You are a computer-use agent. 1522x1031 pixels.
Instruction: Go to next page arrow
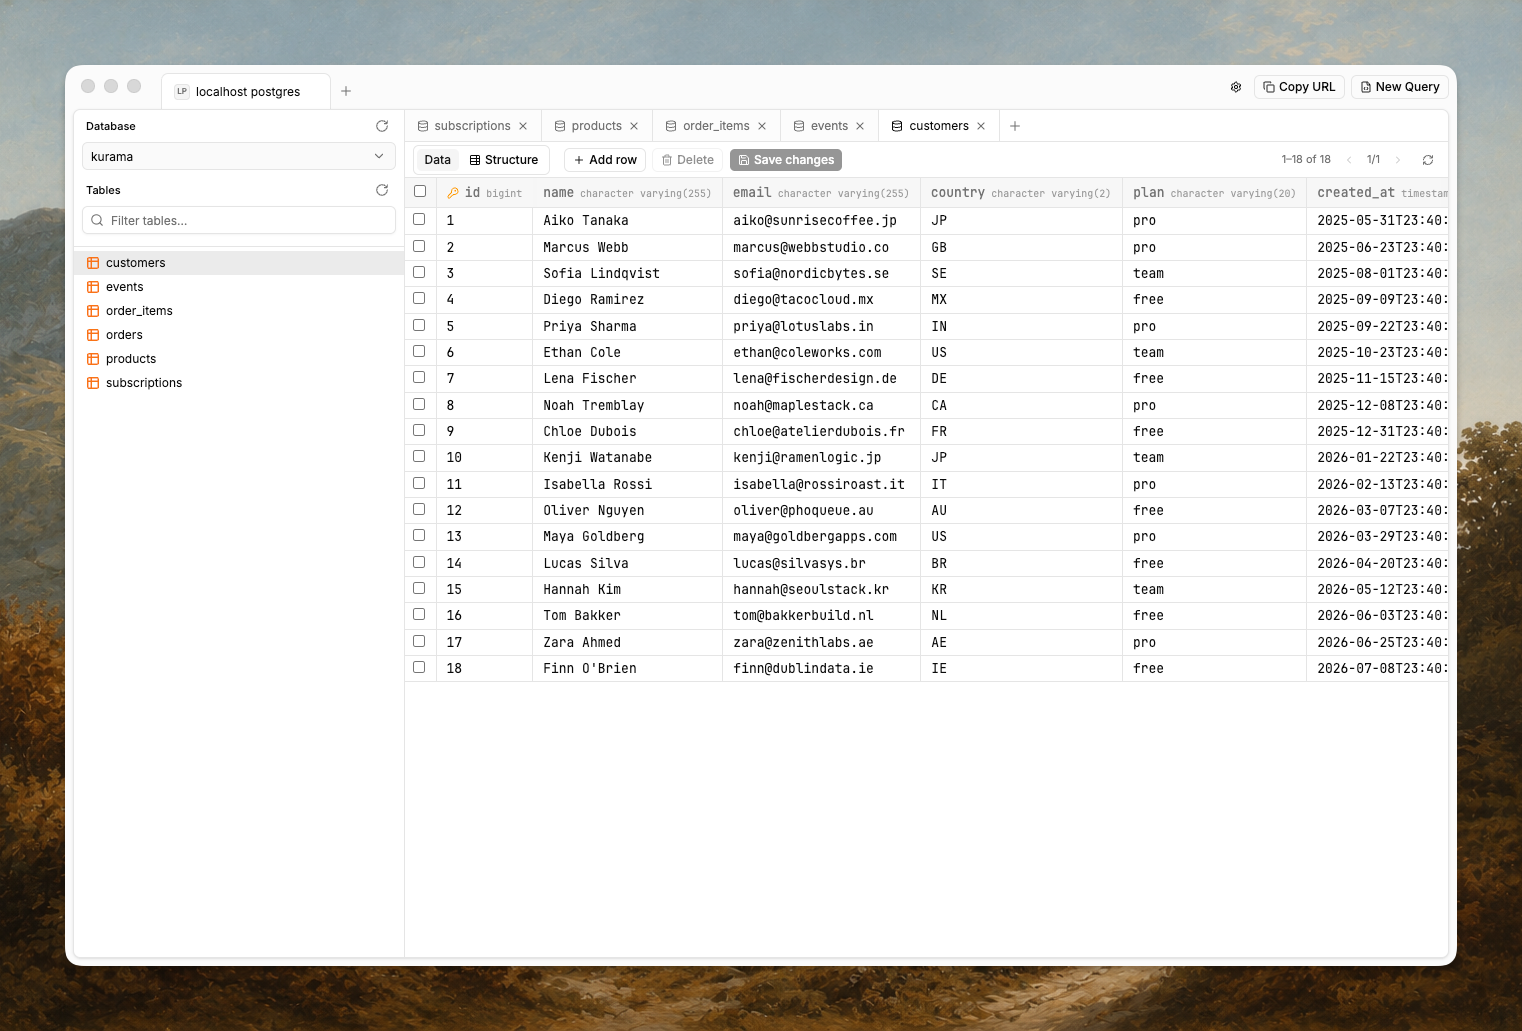pyautogui.click(x=1398, y=160)
